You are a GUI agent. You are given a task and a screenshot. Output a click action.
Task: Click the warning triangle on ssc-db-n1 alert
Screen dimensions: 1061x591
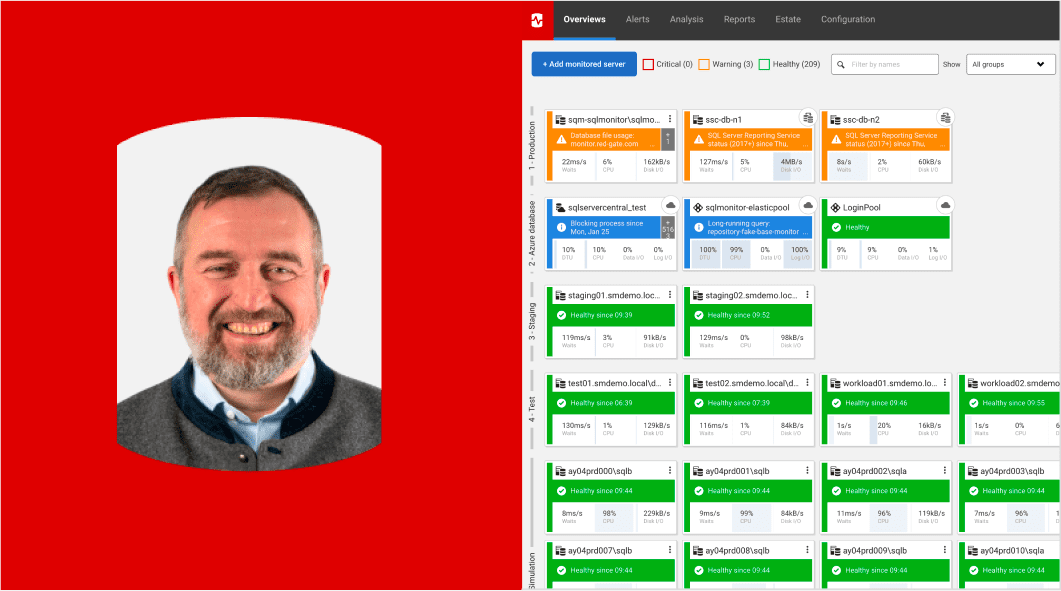(x=697, y=138)
